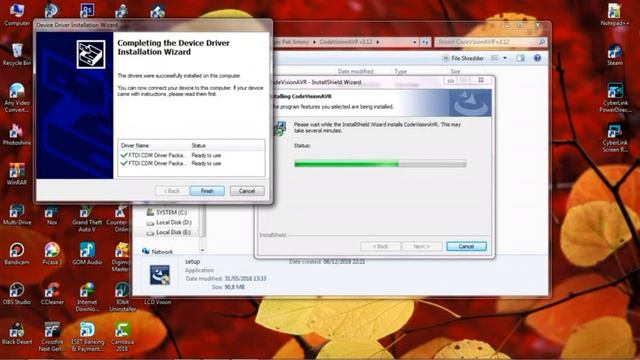Viewport: 640px width, 360px height.
Task: Click the CodeVisionAVR install progress bar
Action: click(x=380, y=164)
